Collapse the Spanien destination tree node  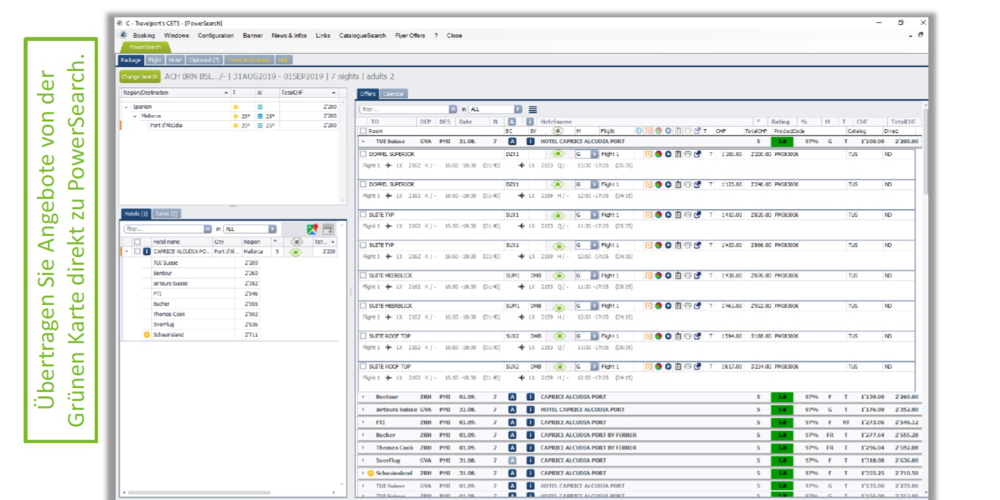(125, 106)
